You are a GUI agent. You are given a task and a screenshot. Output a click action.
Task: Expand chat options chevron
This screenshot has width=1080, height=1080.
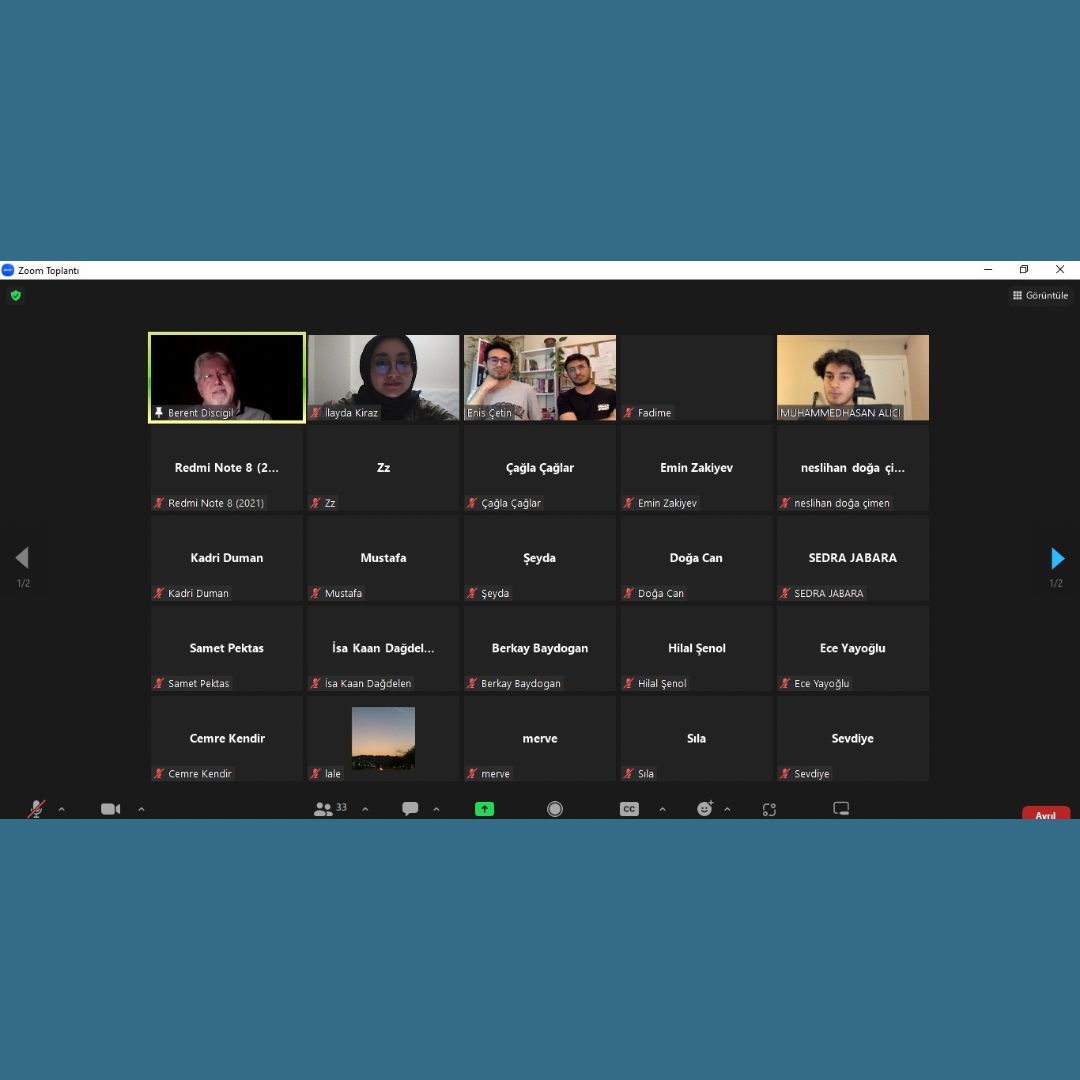pos(436,809)
